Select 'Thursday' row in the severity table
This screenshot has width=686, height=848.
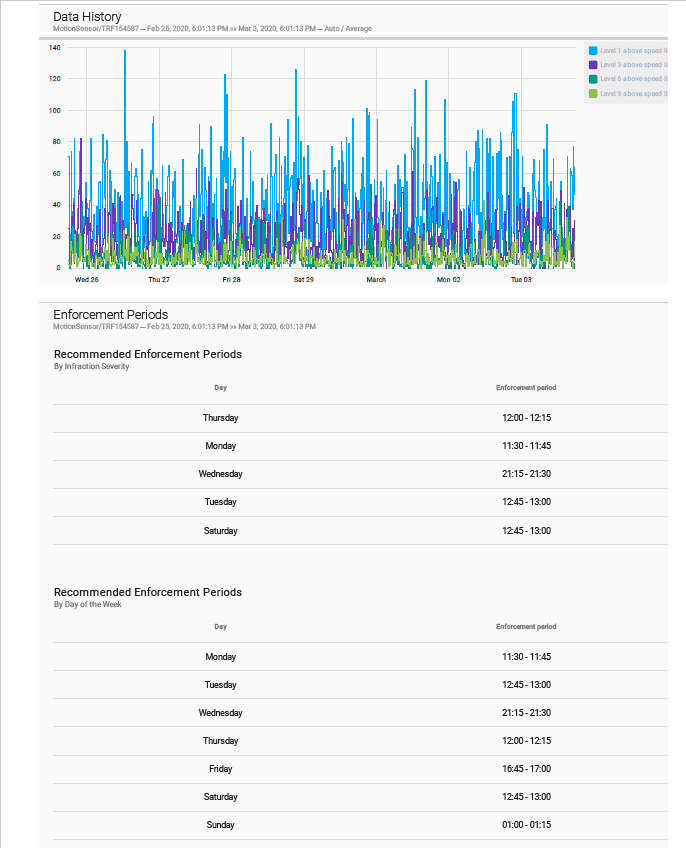pyautogui.click(x=360, y=418)
